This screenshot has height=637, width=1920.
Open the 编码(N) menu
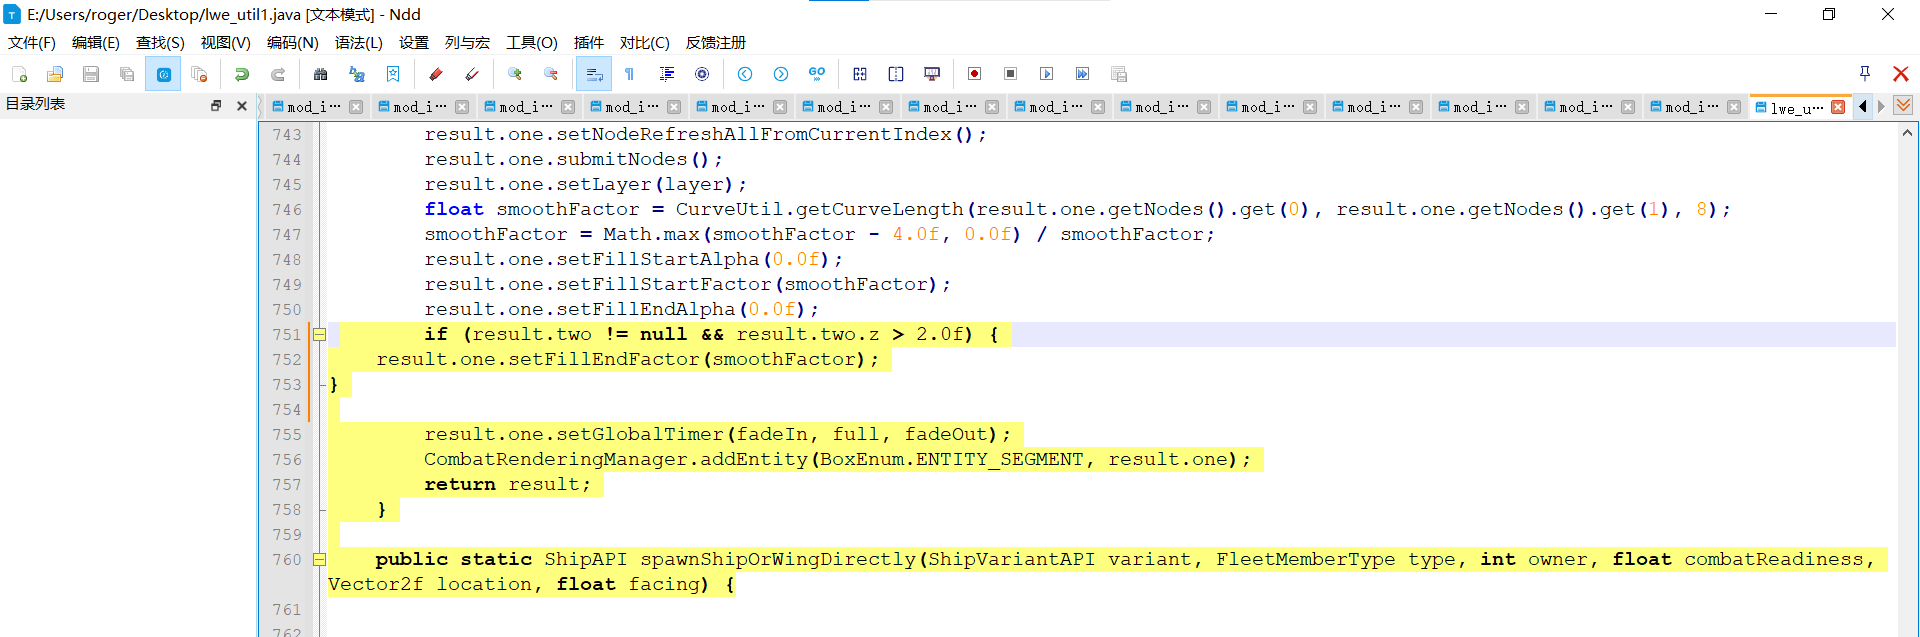coord(292,43)
